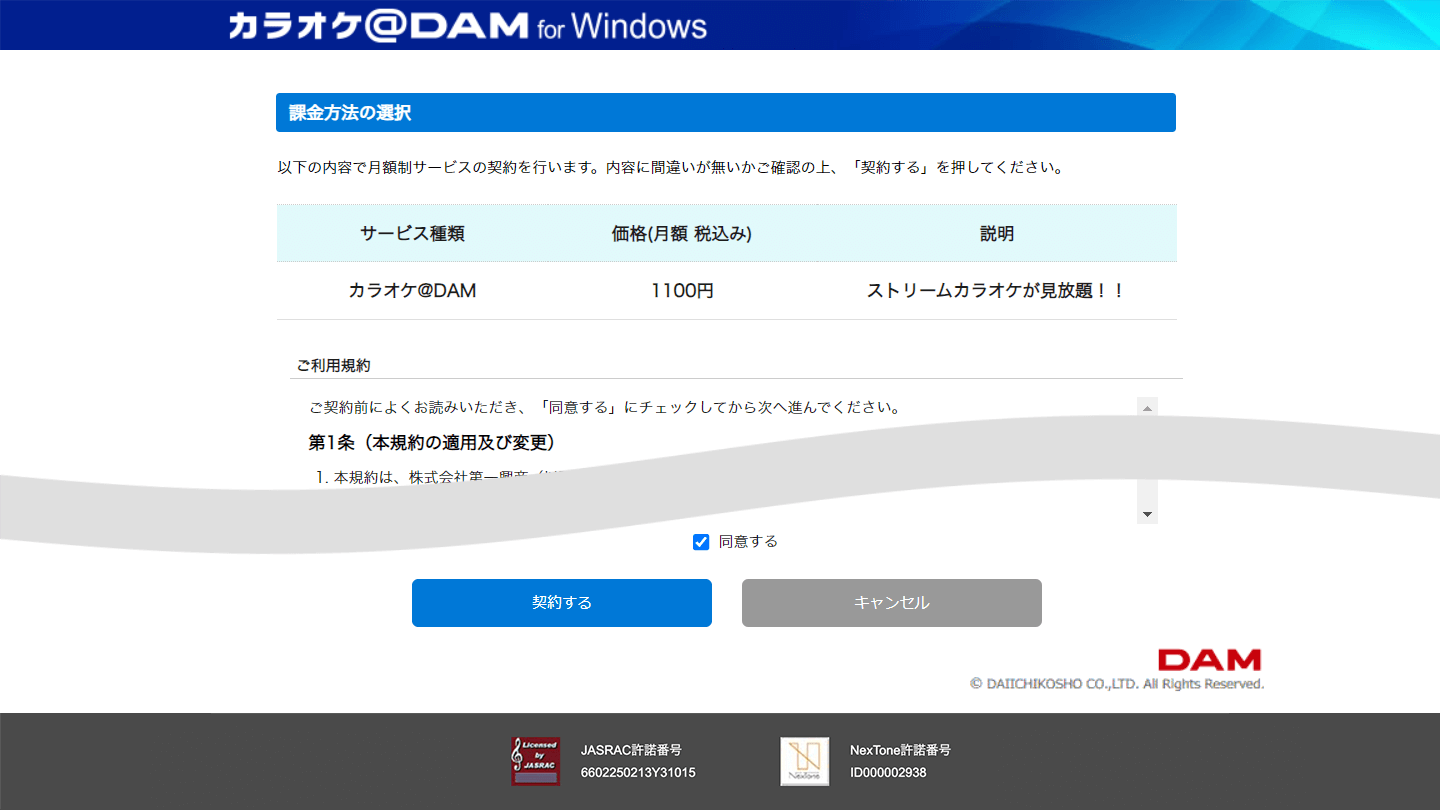Click the ご利用規約 label

333,366
